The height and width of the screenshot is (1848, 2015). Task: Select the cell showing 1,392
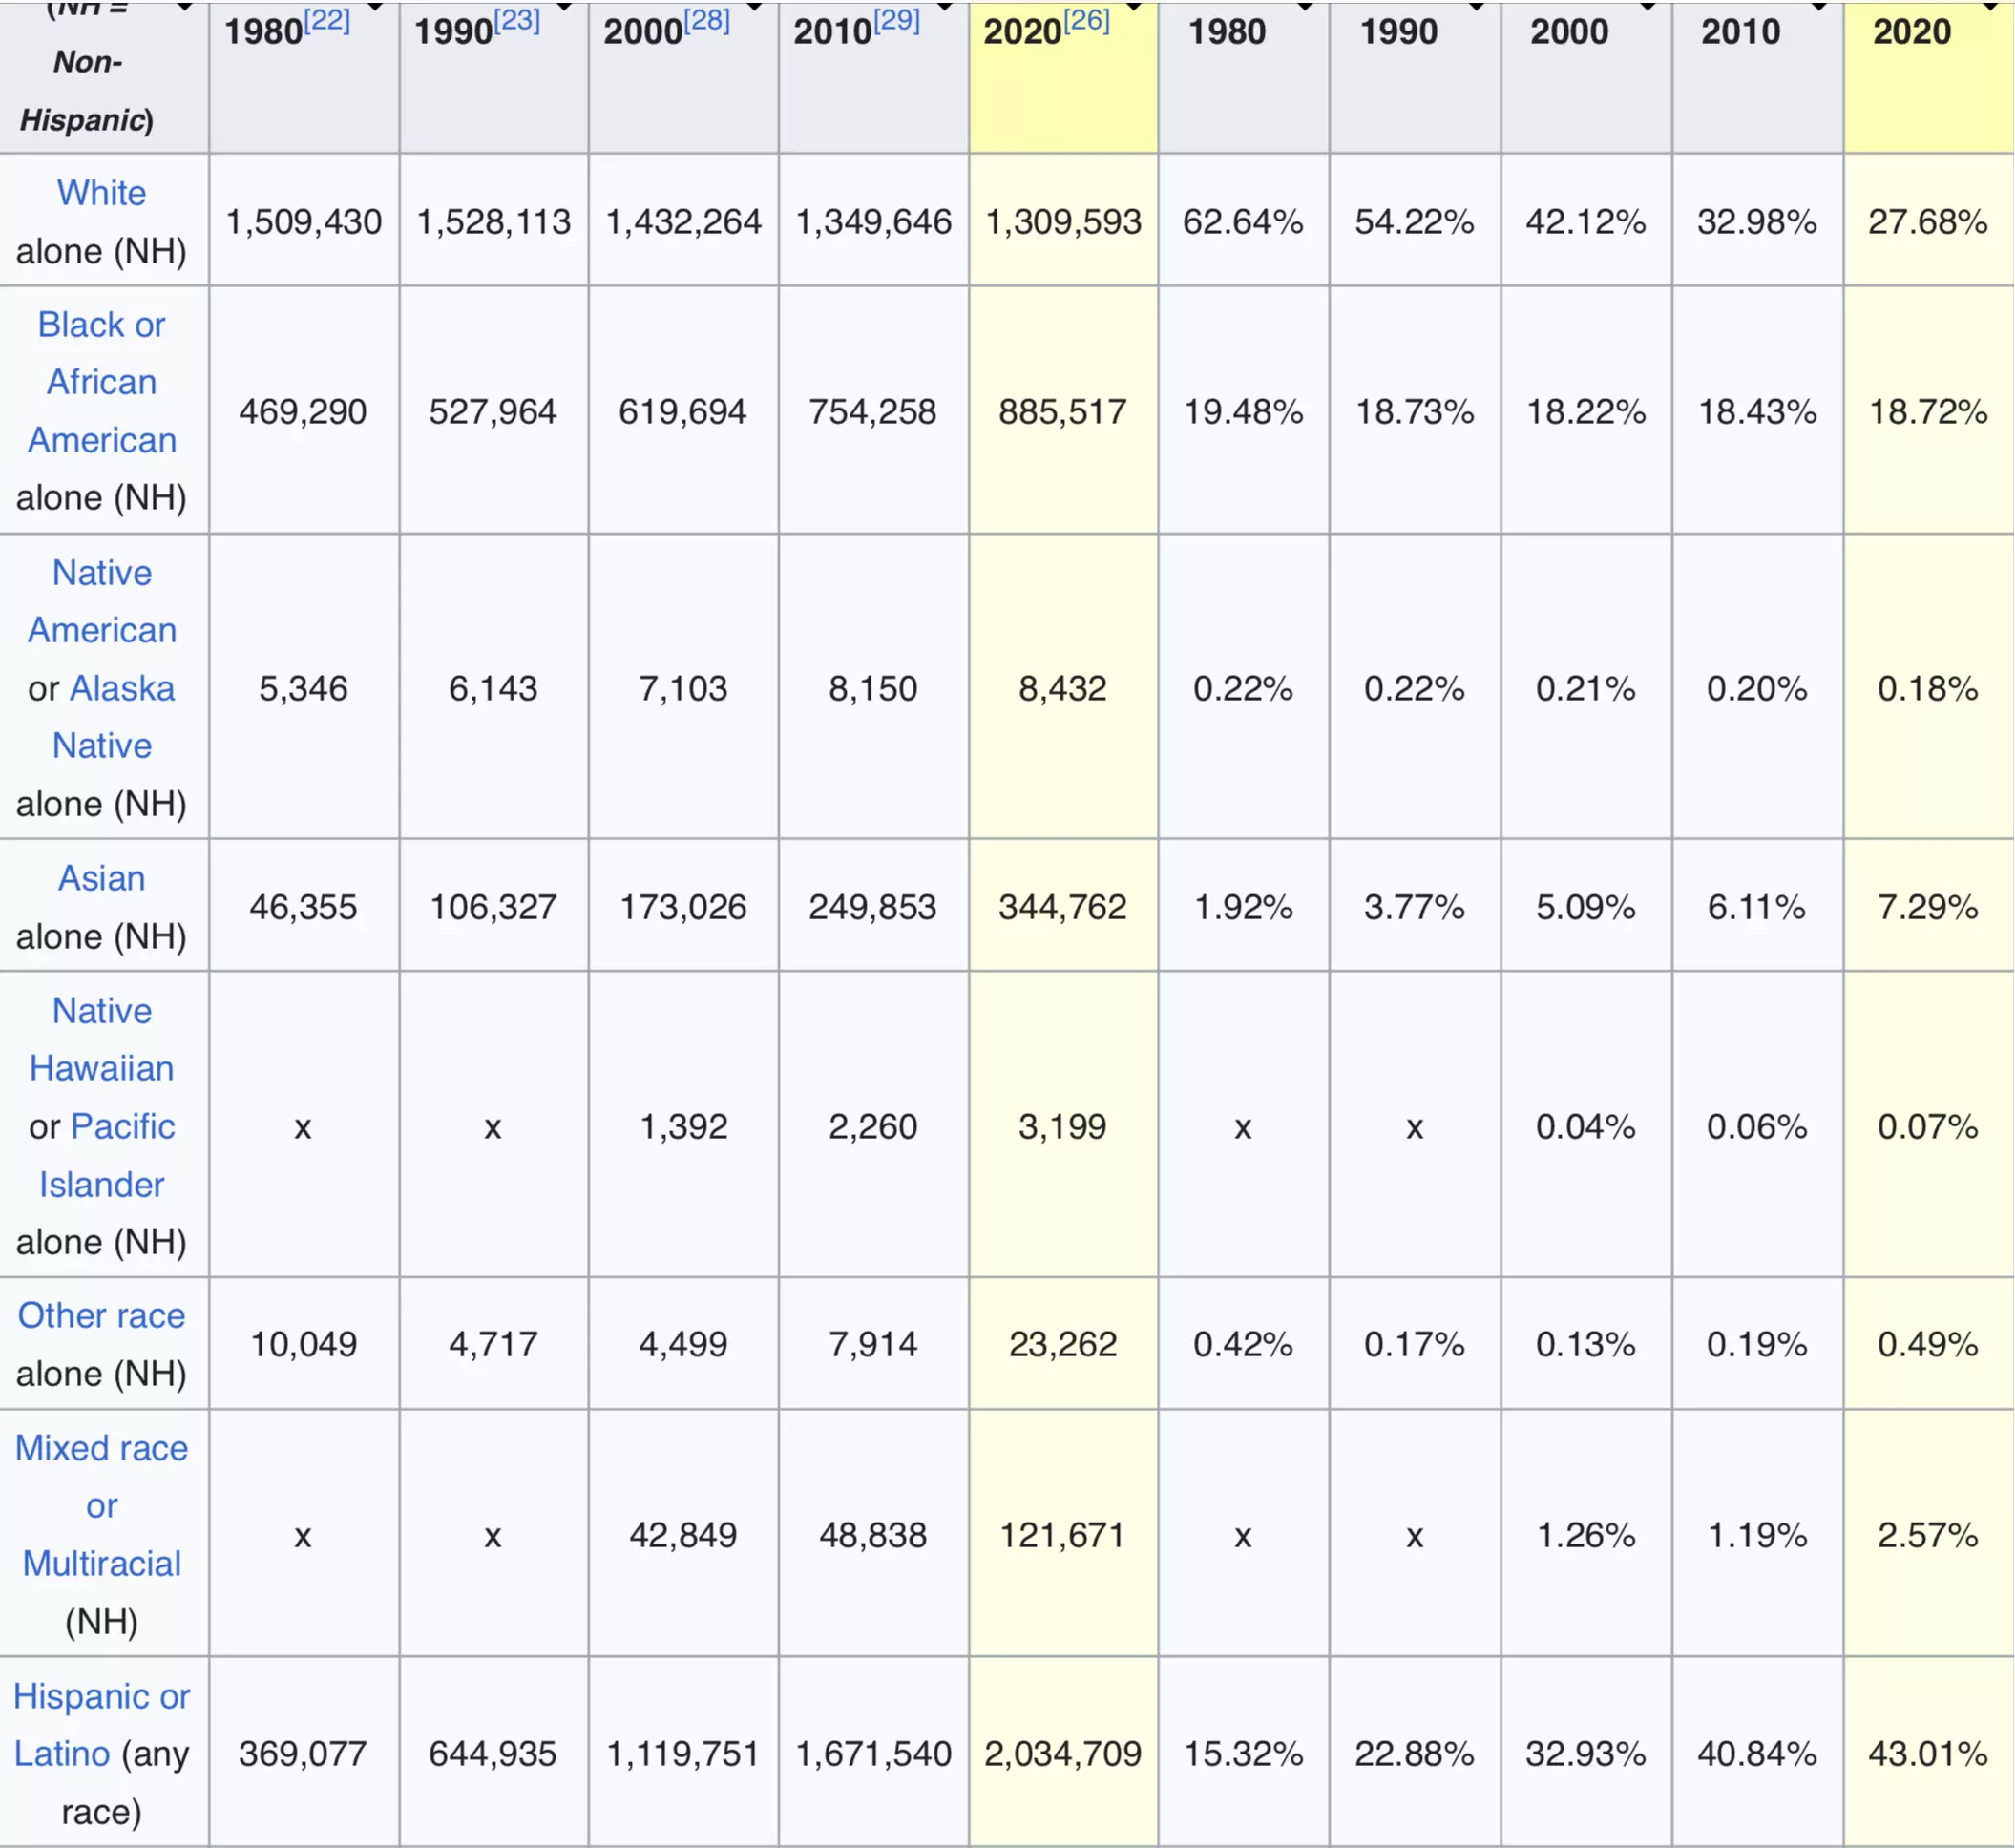684,1125
